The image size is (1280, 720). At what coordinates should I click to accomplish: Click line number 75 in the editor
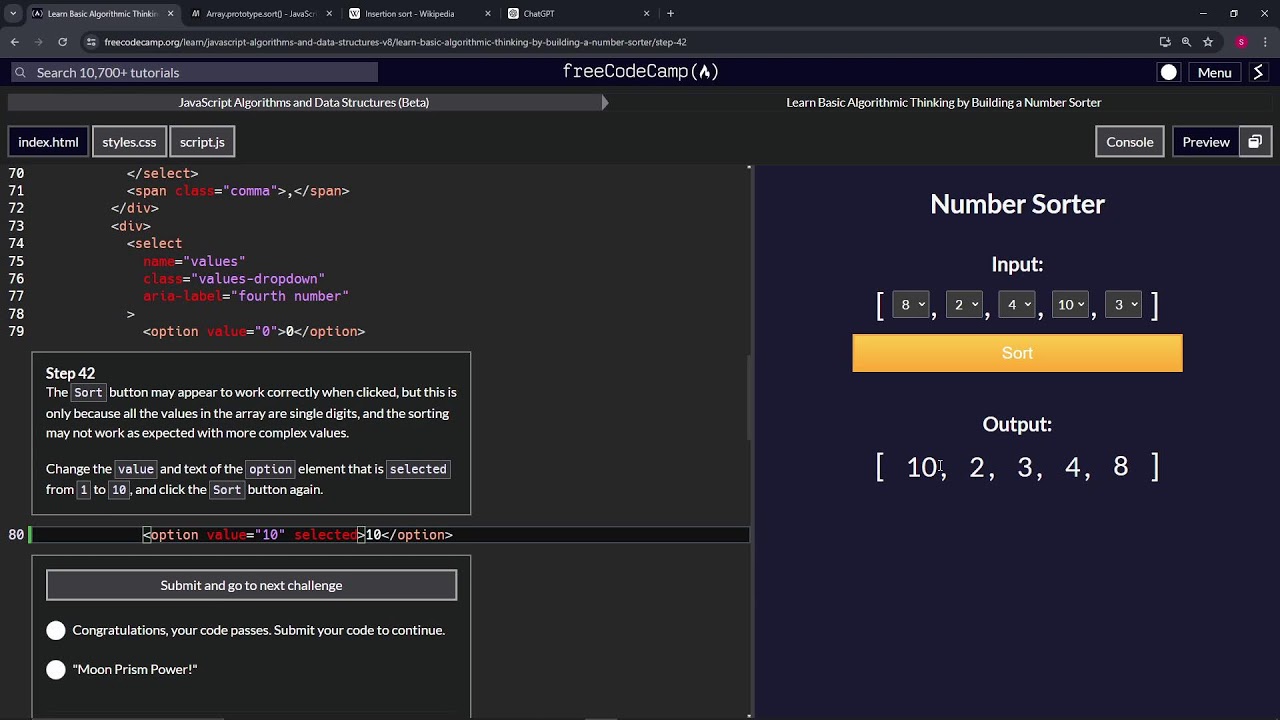point(16,261)
